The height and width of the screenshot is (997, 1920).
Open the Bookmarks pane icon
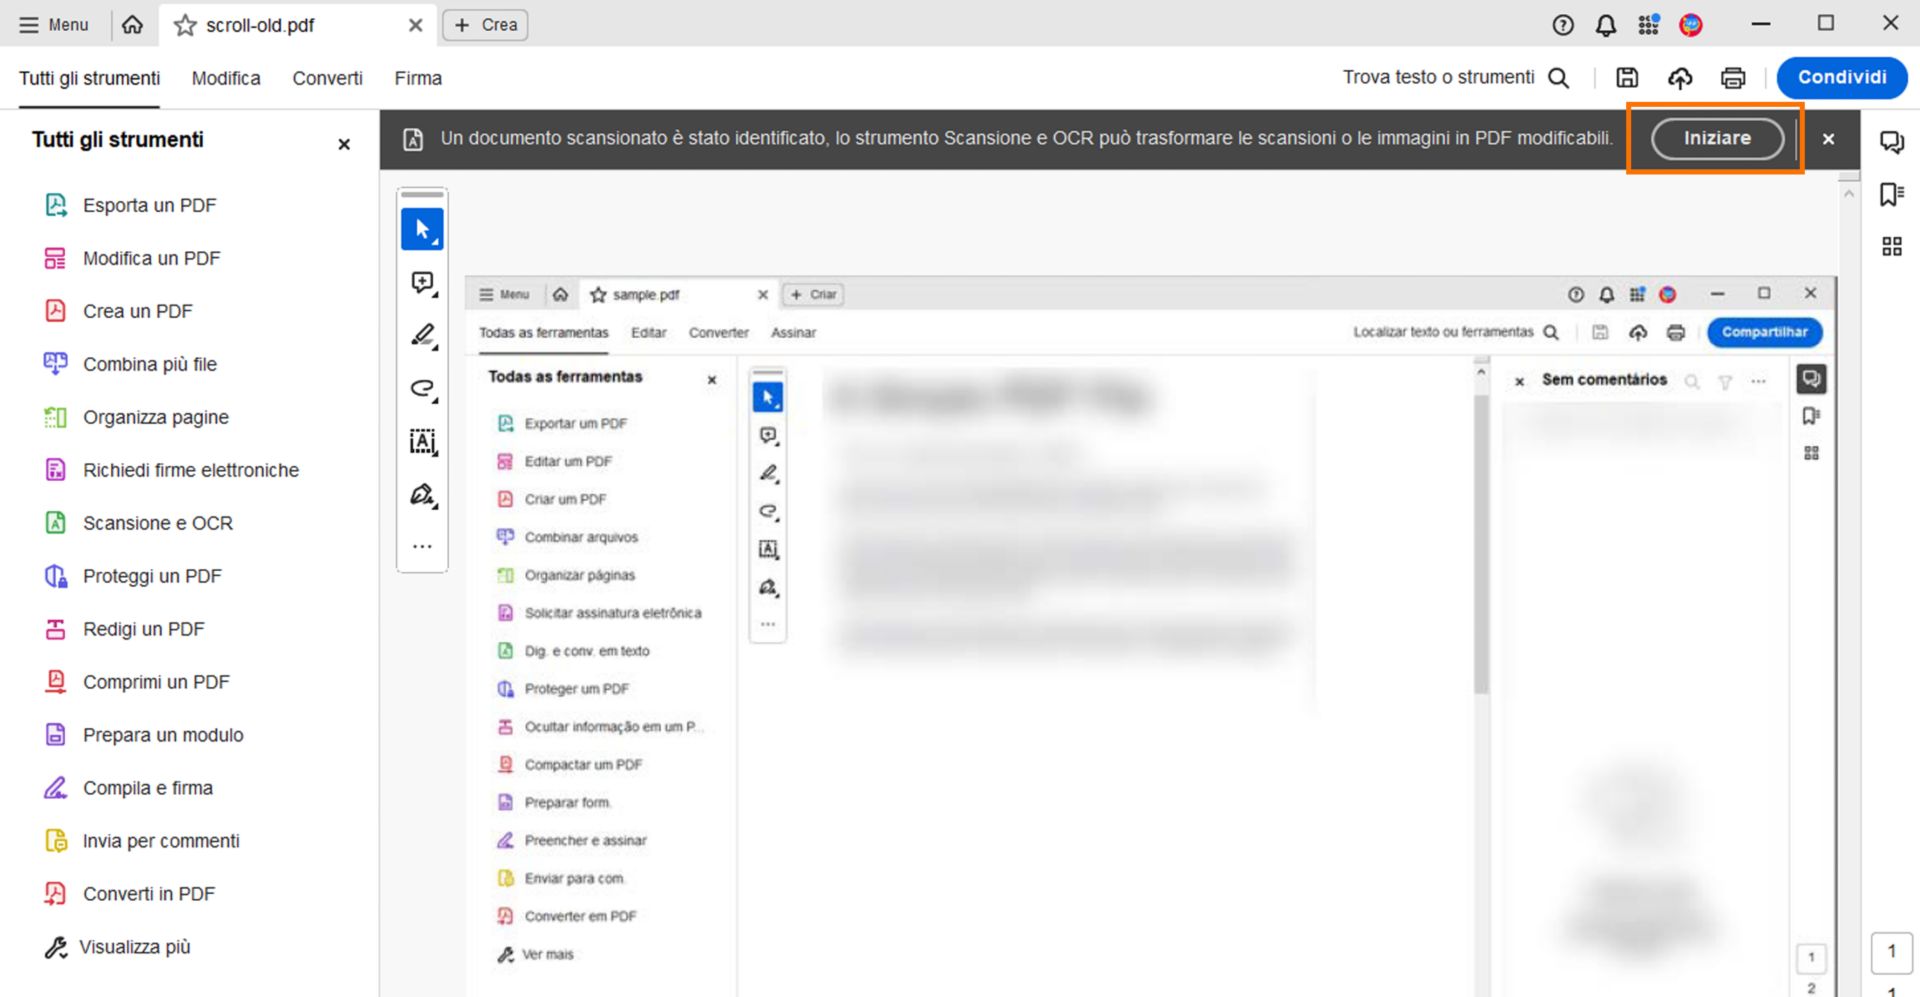click(x=1891, y=194)
